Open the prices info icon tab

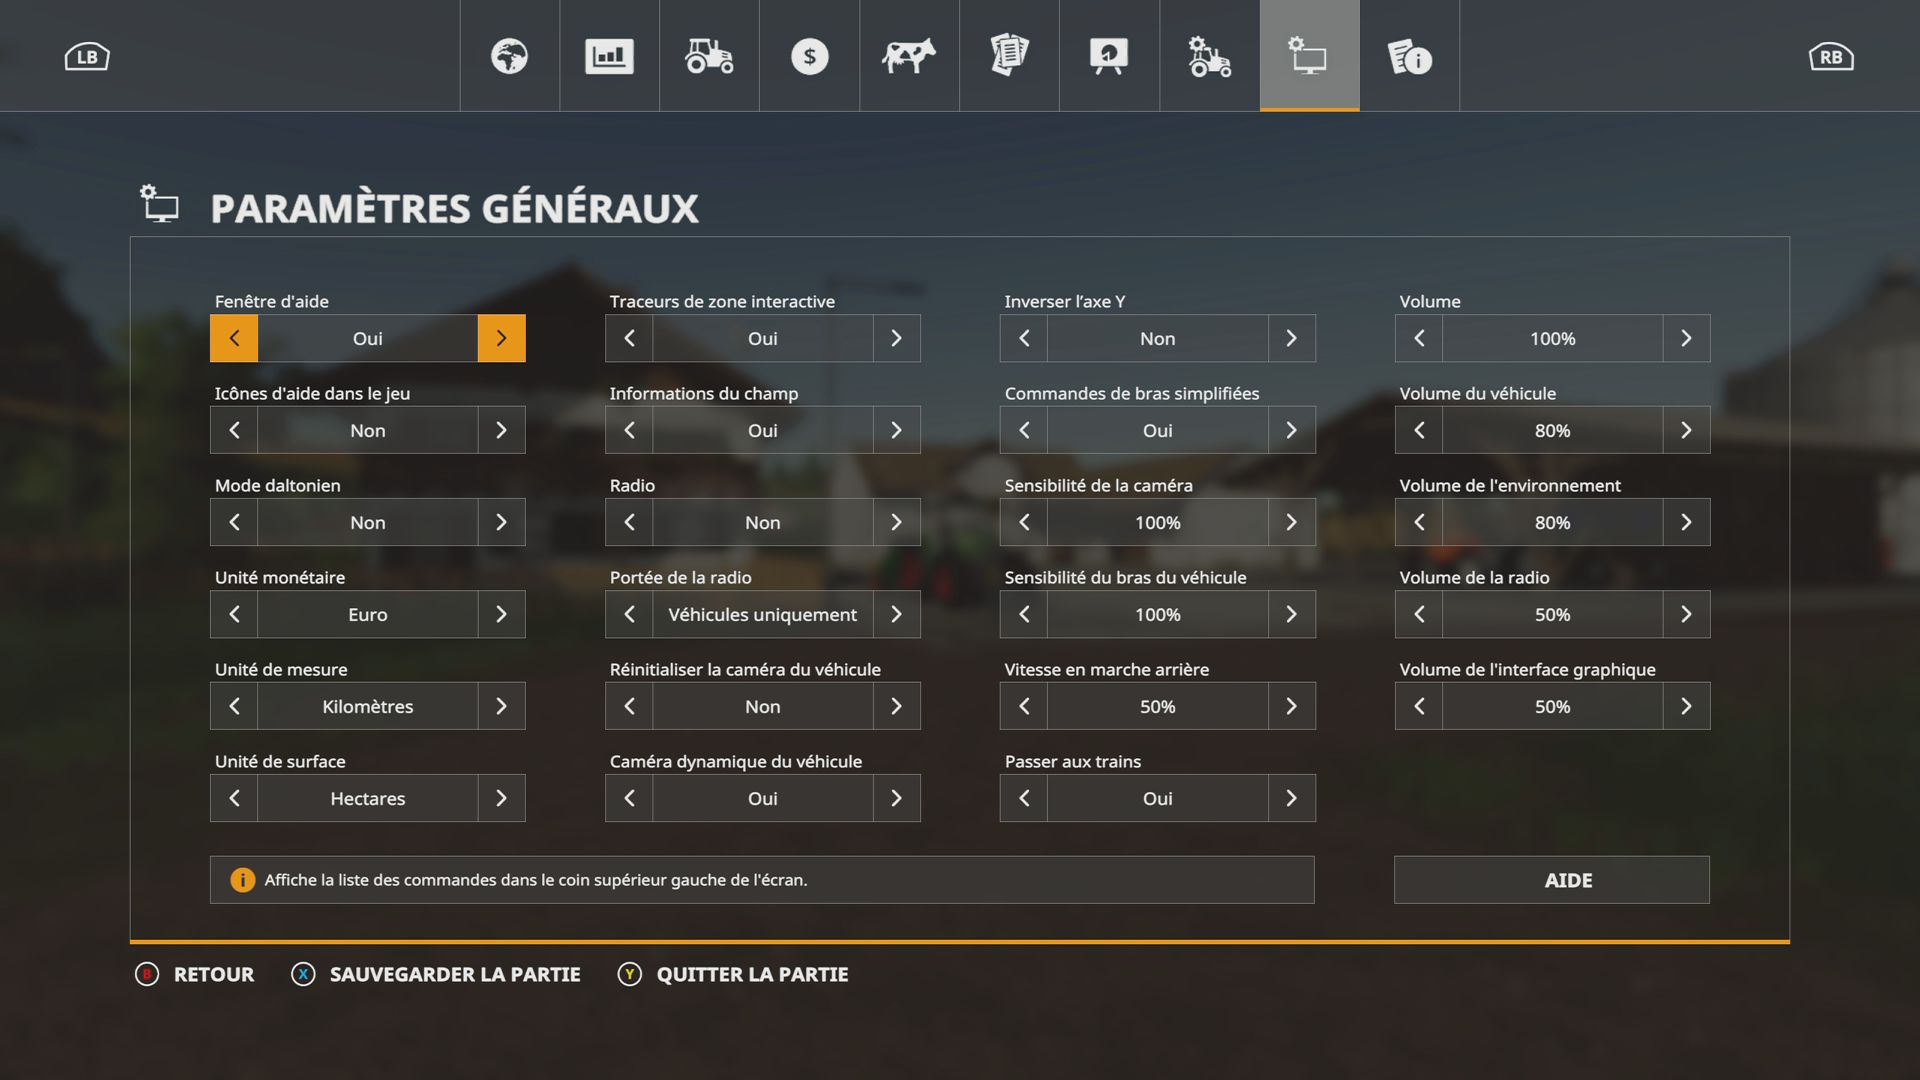[1410, 56]
